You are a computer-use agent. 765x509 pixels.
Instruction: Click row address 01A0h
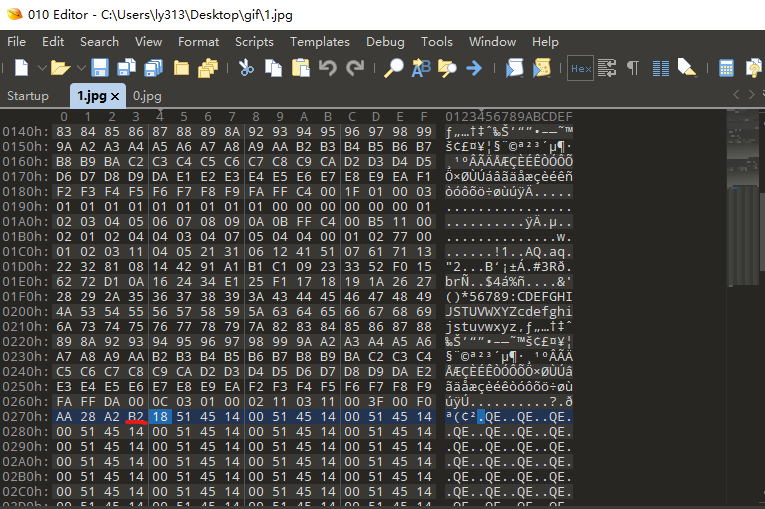[25, 222]
